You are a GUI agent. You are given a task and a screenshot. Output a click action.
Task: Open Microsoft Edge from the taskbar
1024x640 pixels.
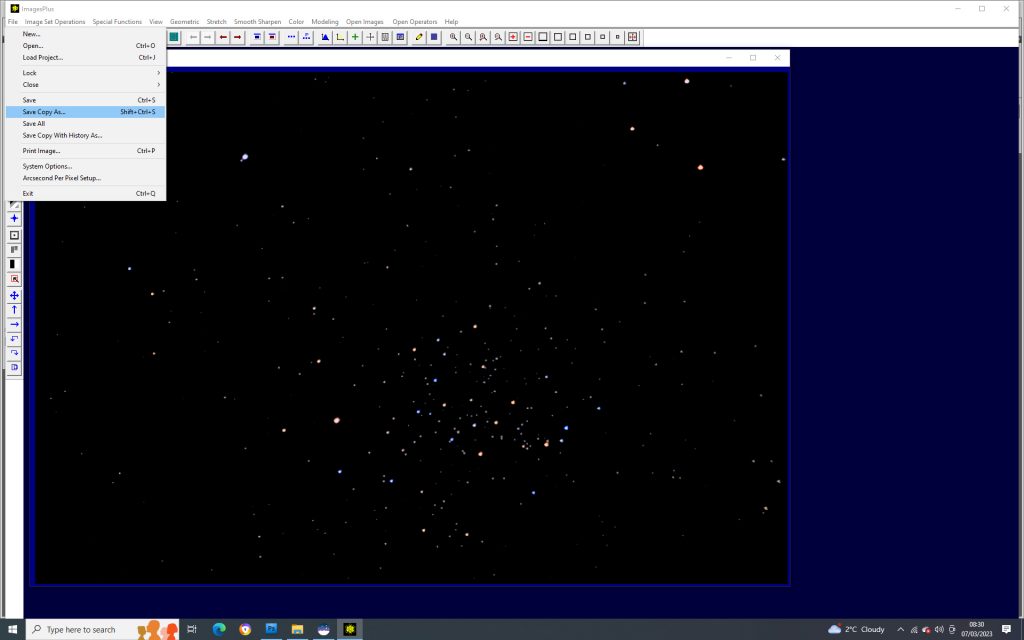219,630
